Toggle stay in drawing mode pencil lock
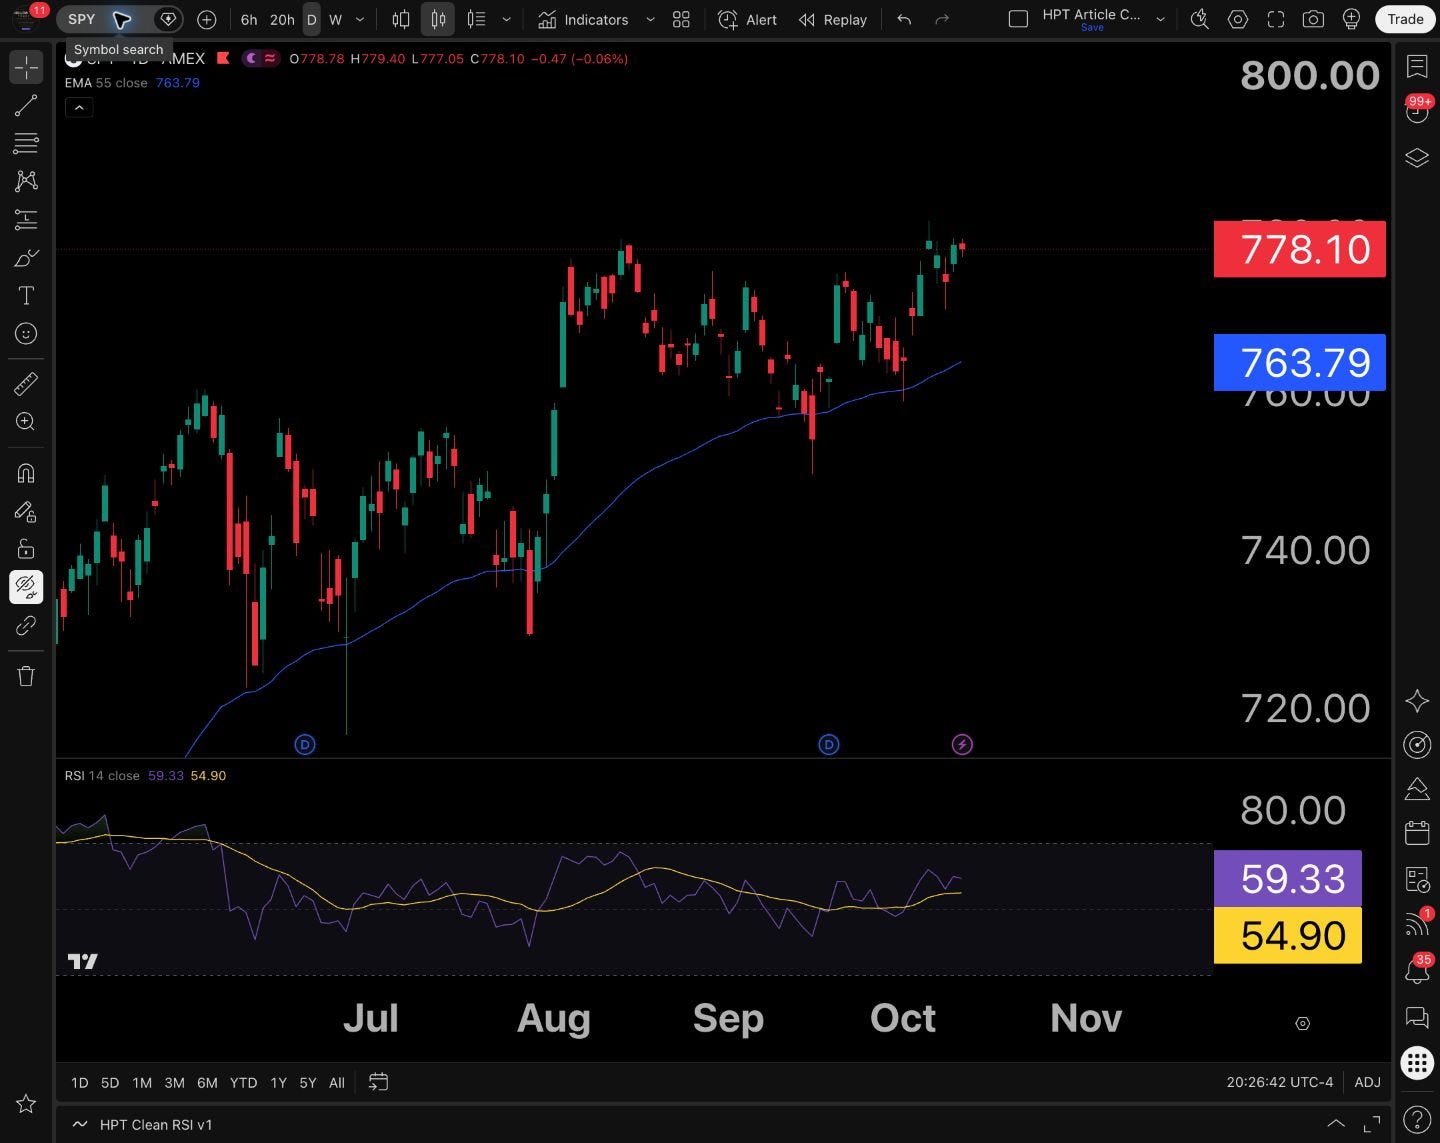Screen dimensions: 1440x1143 coord(26,511)
